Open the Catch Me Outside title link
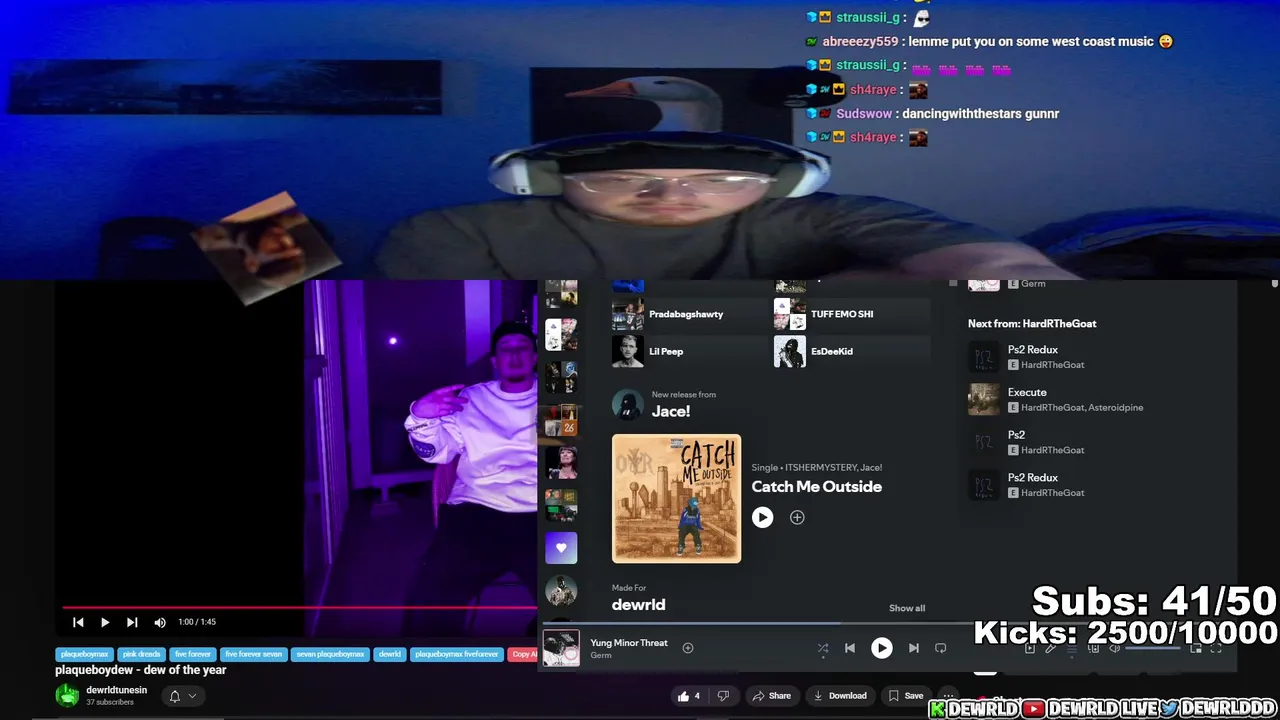 pyautogui.click(x=816, y=487)
